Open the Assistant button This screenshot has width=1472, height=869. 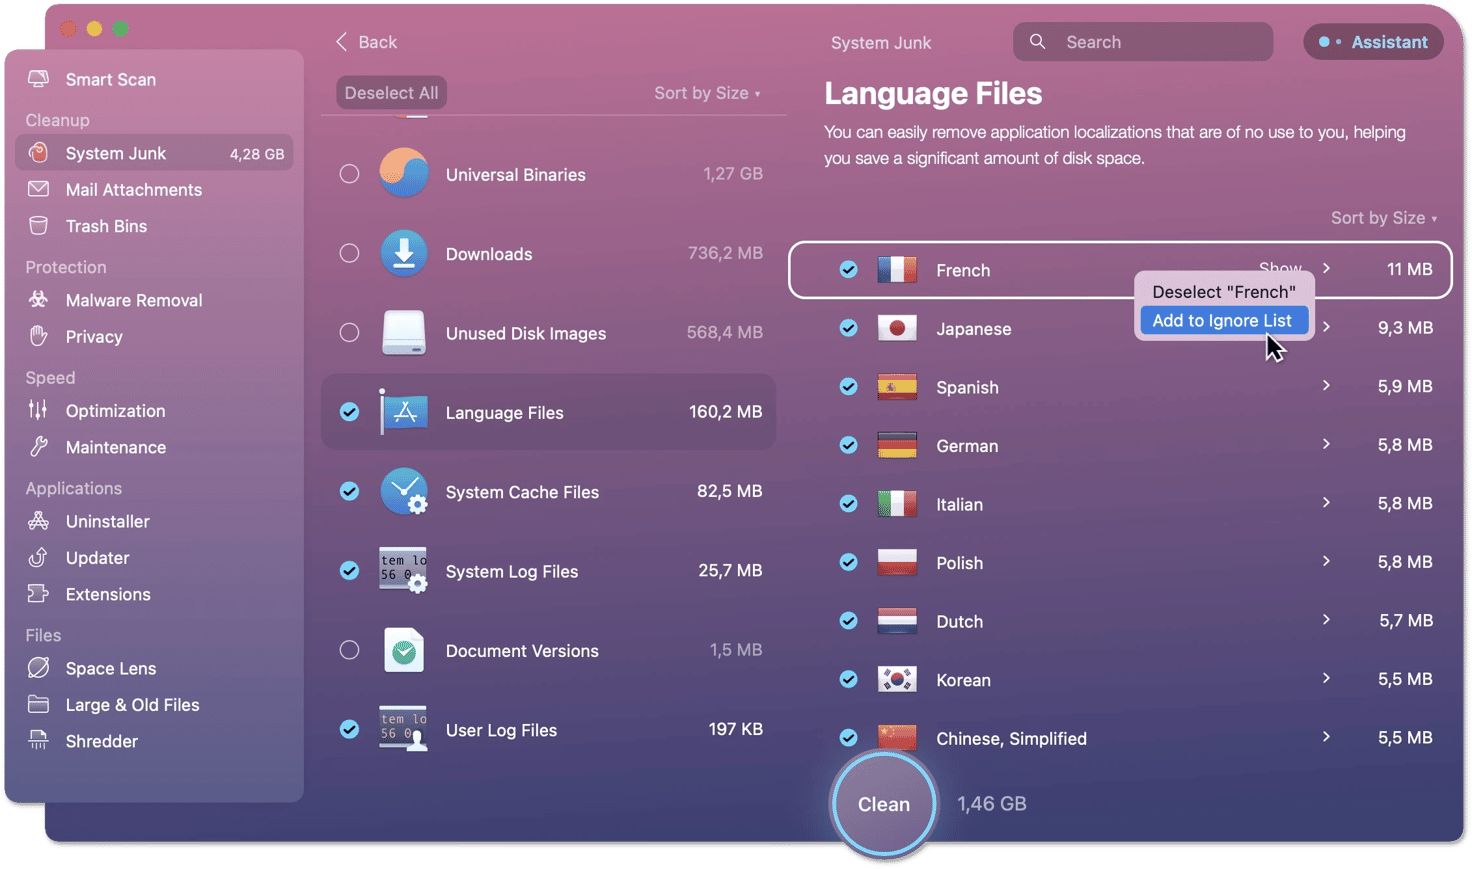(1373, 42)
